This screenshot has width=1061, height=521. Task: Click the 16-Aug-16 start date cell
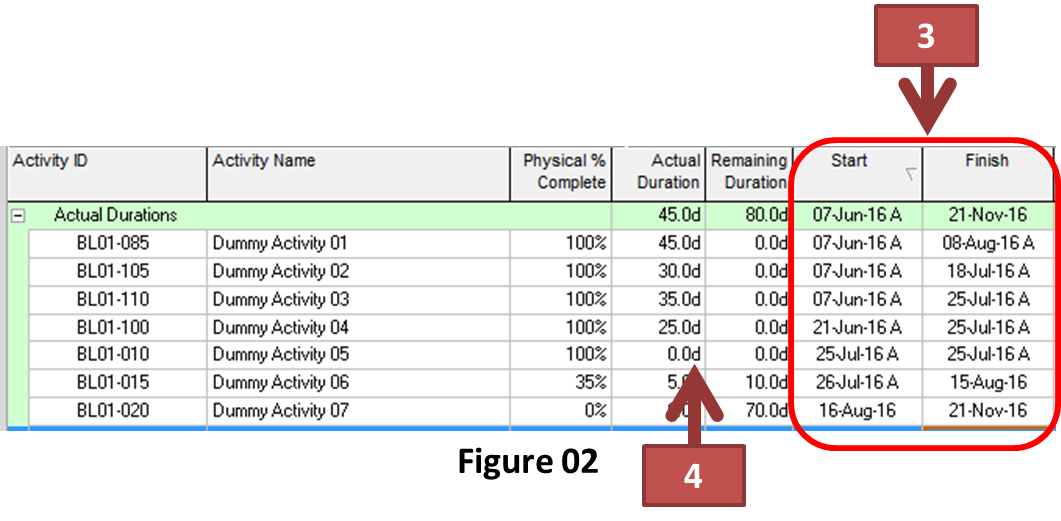tap(857, 410)
